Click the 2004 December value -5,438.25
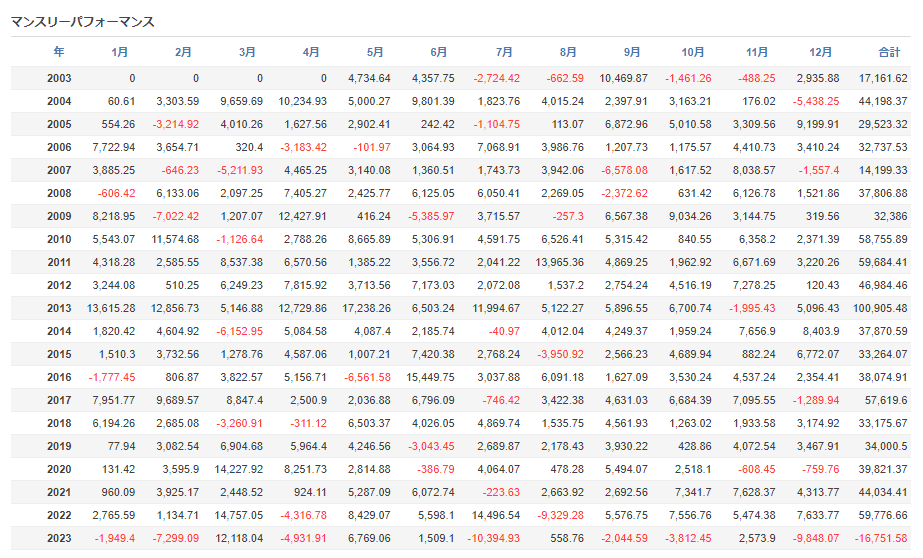Image resolution: width=923 pixels, height=558 pixels. pos(816,101)
